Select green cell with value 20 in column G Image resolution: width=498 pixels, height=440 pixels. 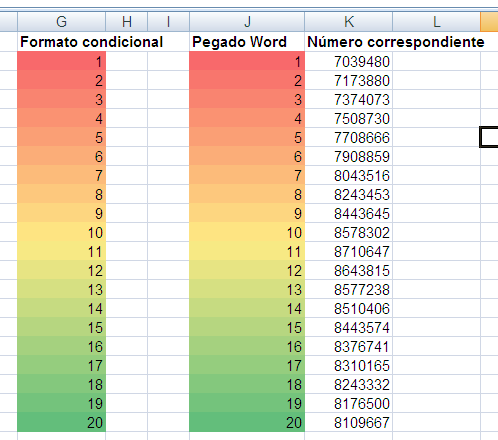(x=61, y=422)
